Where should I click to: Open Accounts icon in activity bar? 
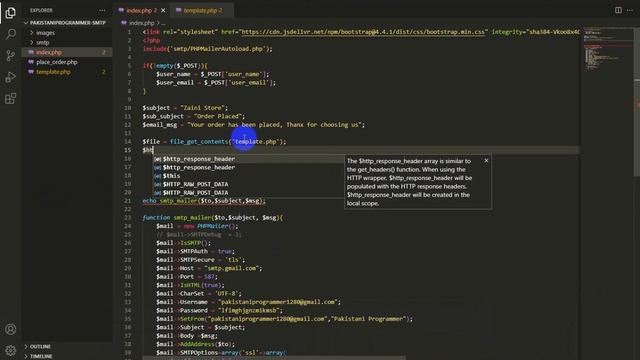pyautogui.click(x=11, y=329)
